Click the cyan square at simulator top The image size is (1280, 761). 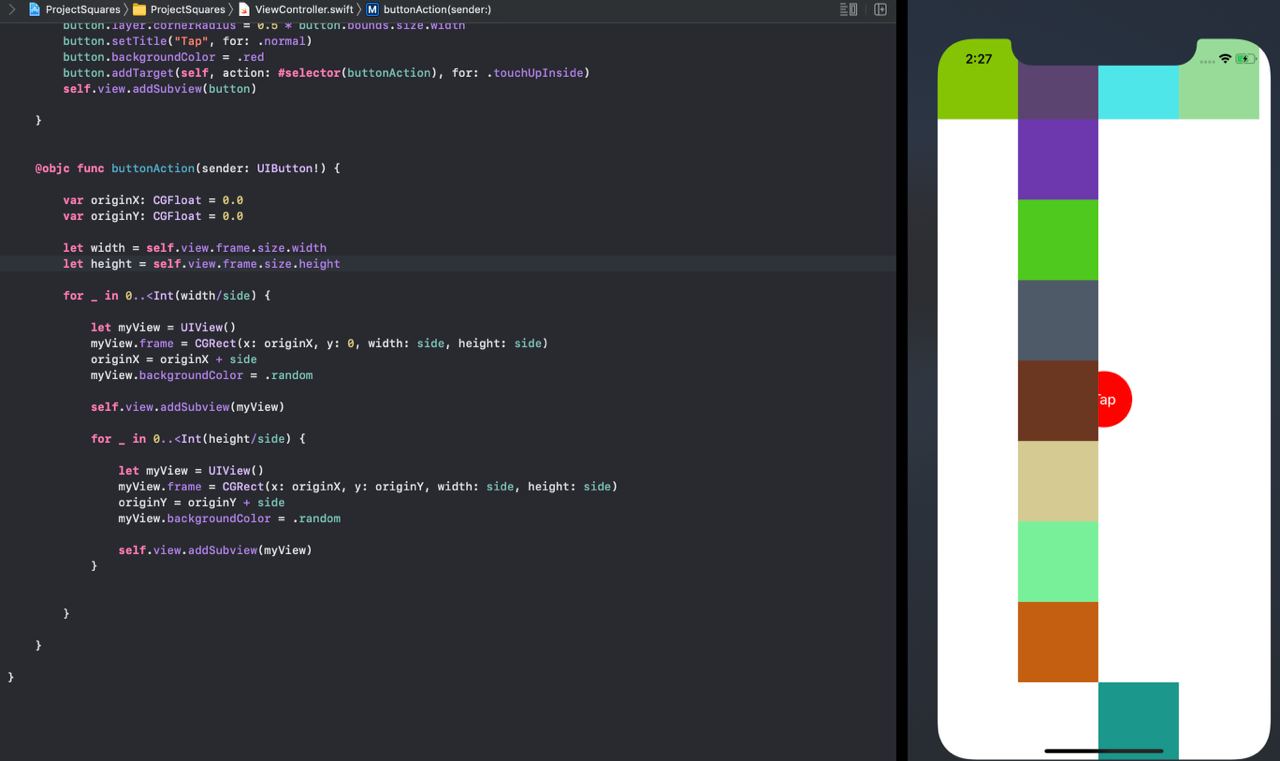[x=1138, y=92]
